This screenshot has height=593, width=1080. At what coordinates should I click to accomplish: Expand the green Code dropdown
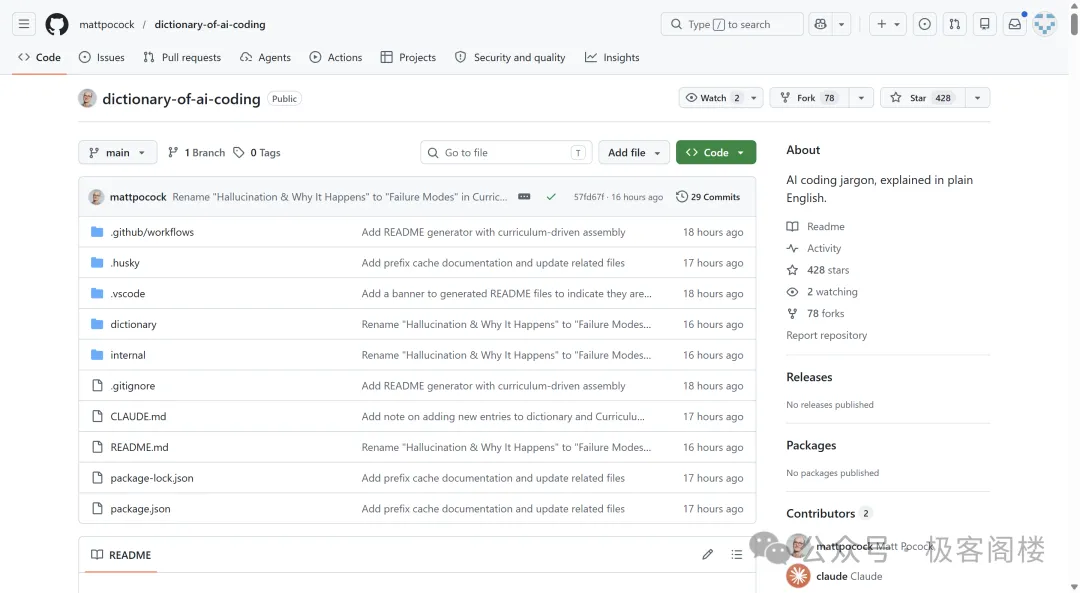[x=716, y=152]
